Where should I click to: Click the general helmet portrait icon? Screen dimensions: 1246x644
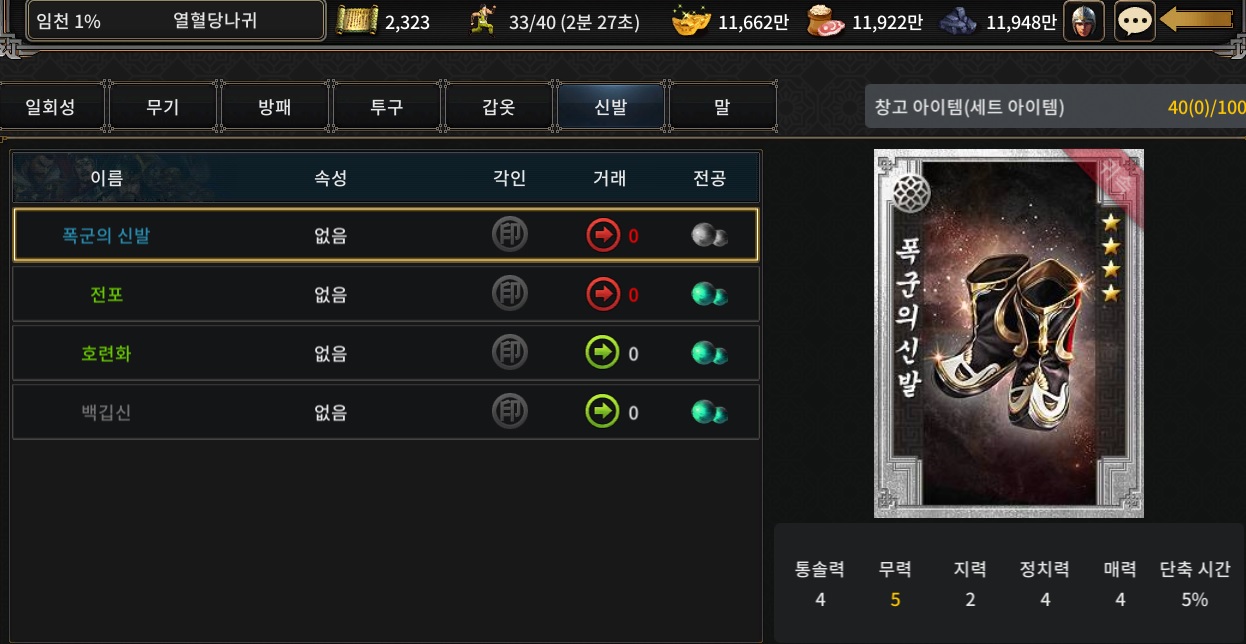coord(1083,21)
